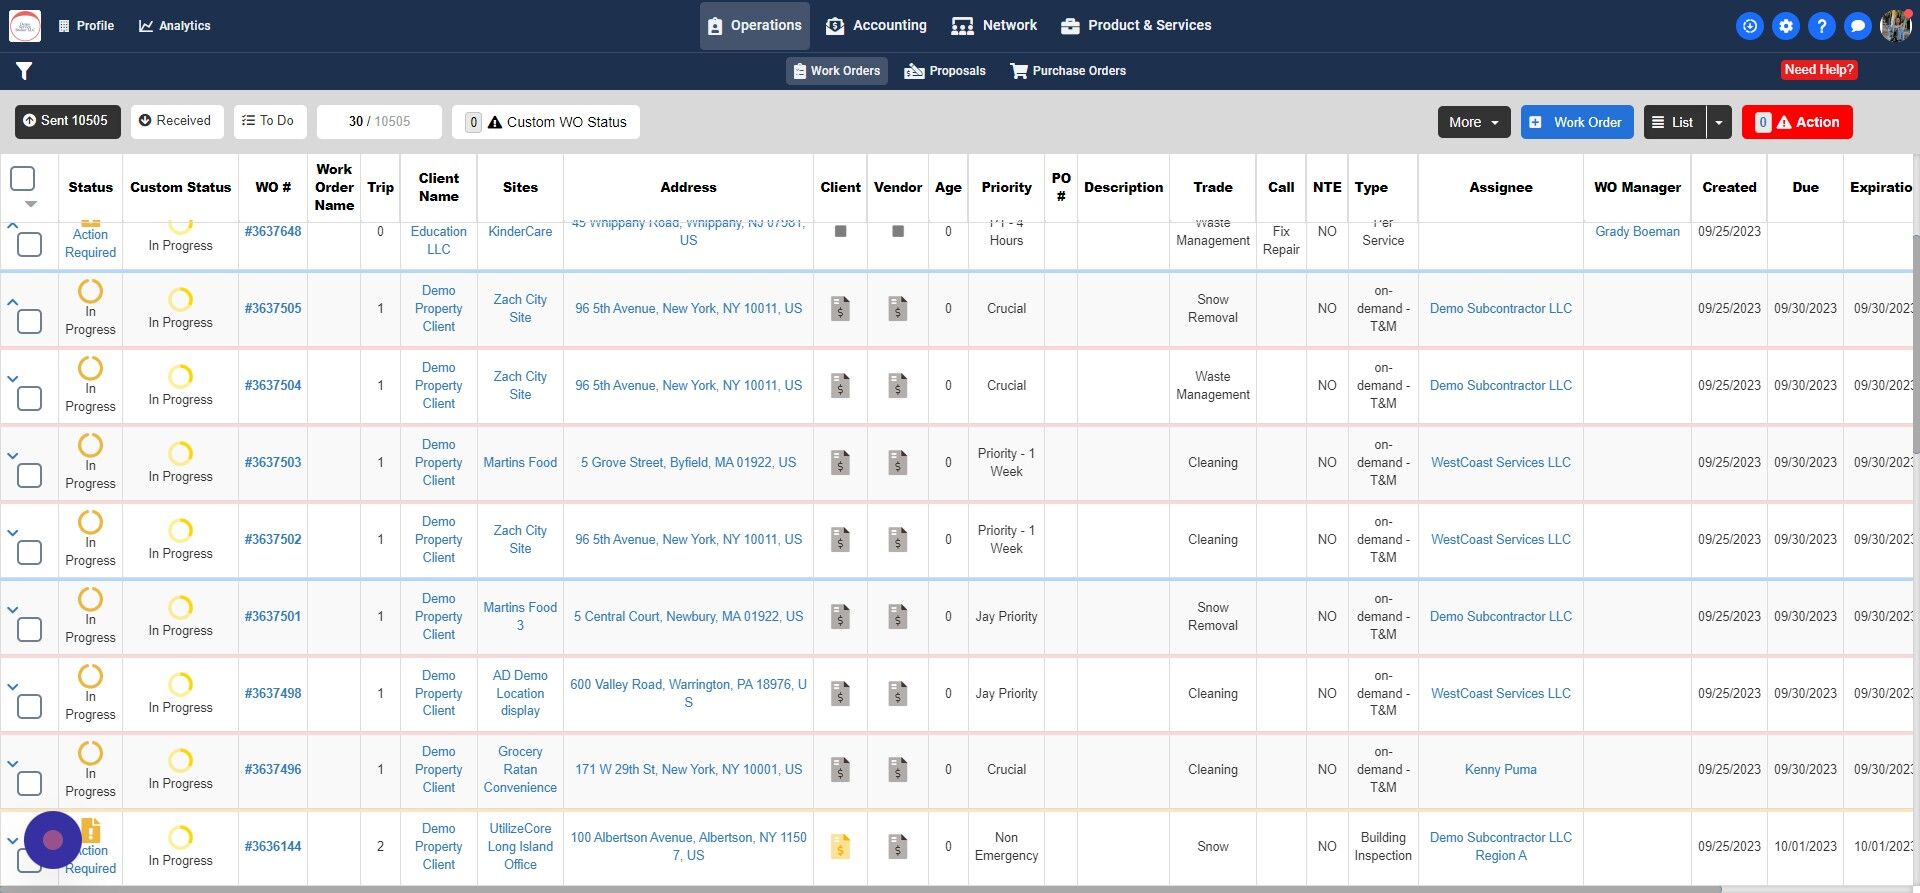Click yellow client invoice icon for WO #3636144
The width and height of the screenshot is (1920, 893).
point(840,847)
